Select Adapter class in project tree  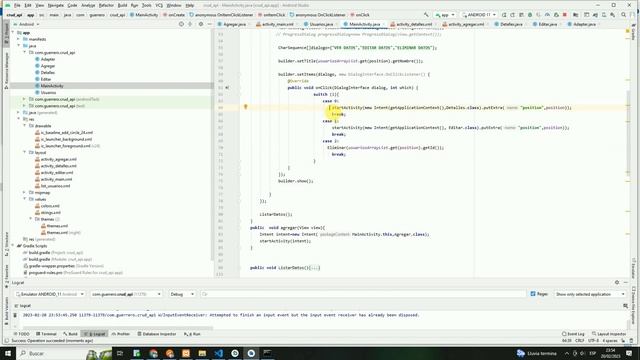point(48,59)
